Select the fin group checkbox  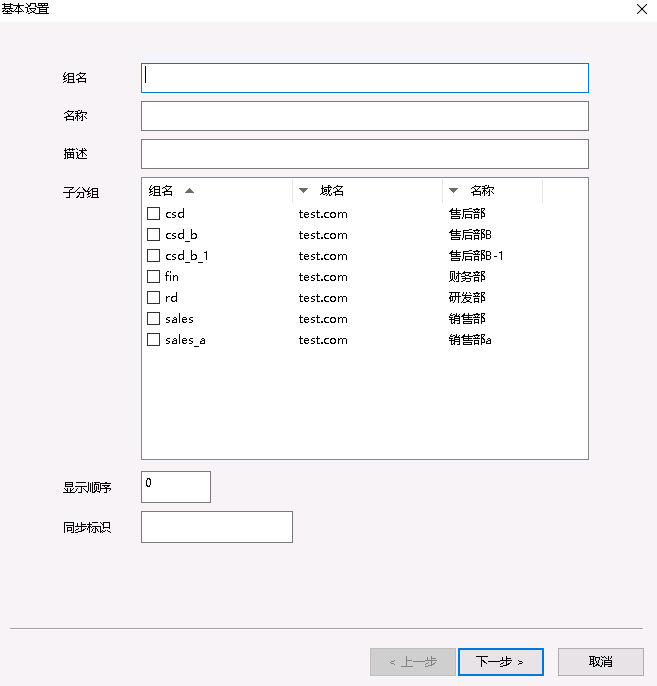click(x=154, y=276)
